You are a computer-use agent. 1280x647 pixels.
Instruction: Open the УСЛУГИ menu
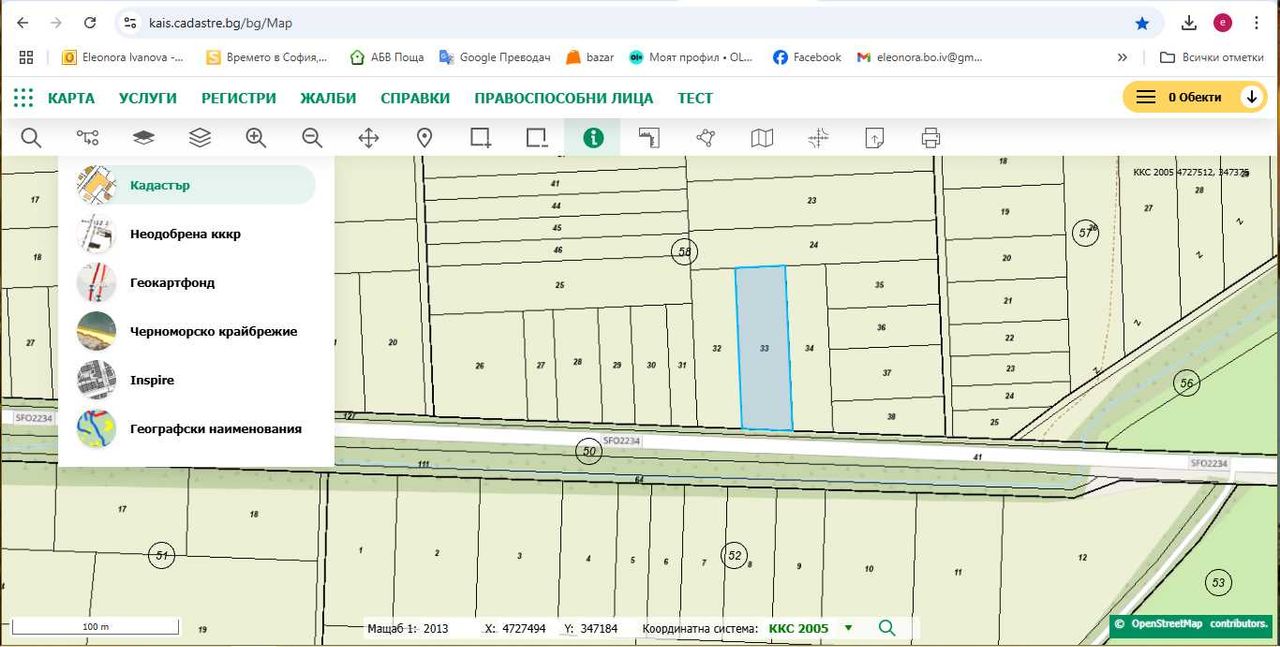(148, 98)
